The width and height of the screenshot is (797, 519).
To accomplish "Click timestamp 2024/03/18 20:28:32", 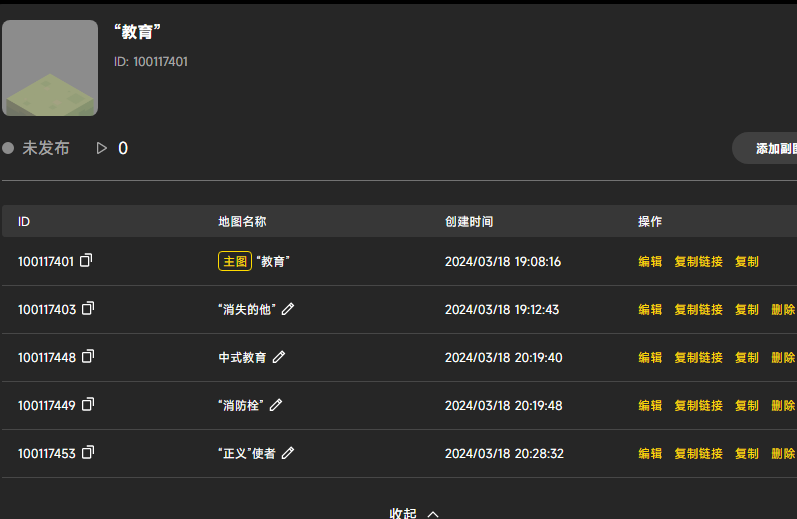I will (504, 453).
